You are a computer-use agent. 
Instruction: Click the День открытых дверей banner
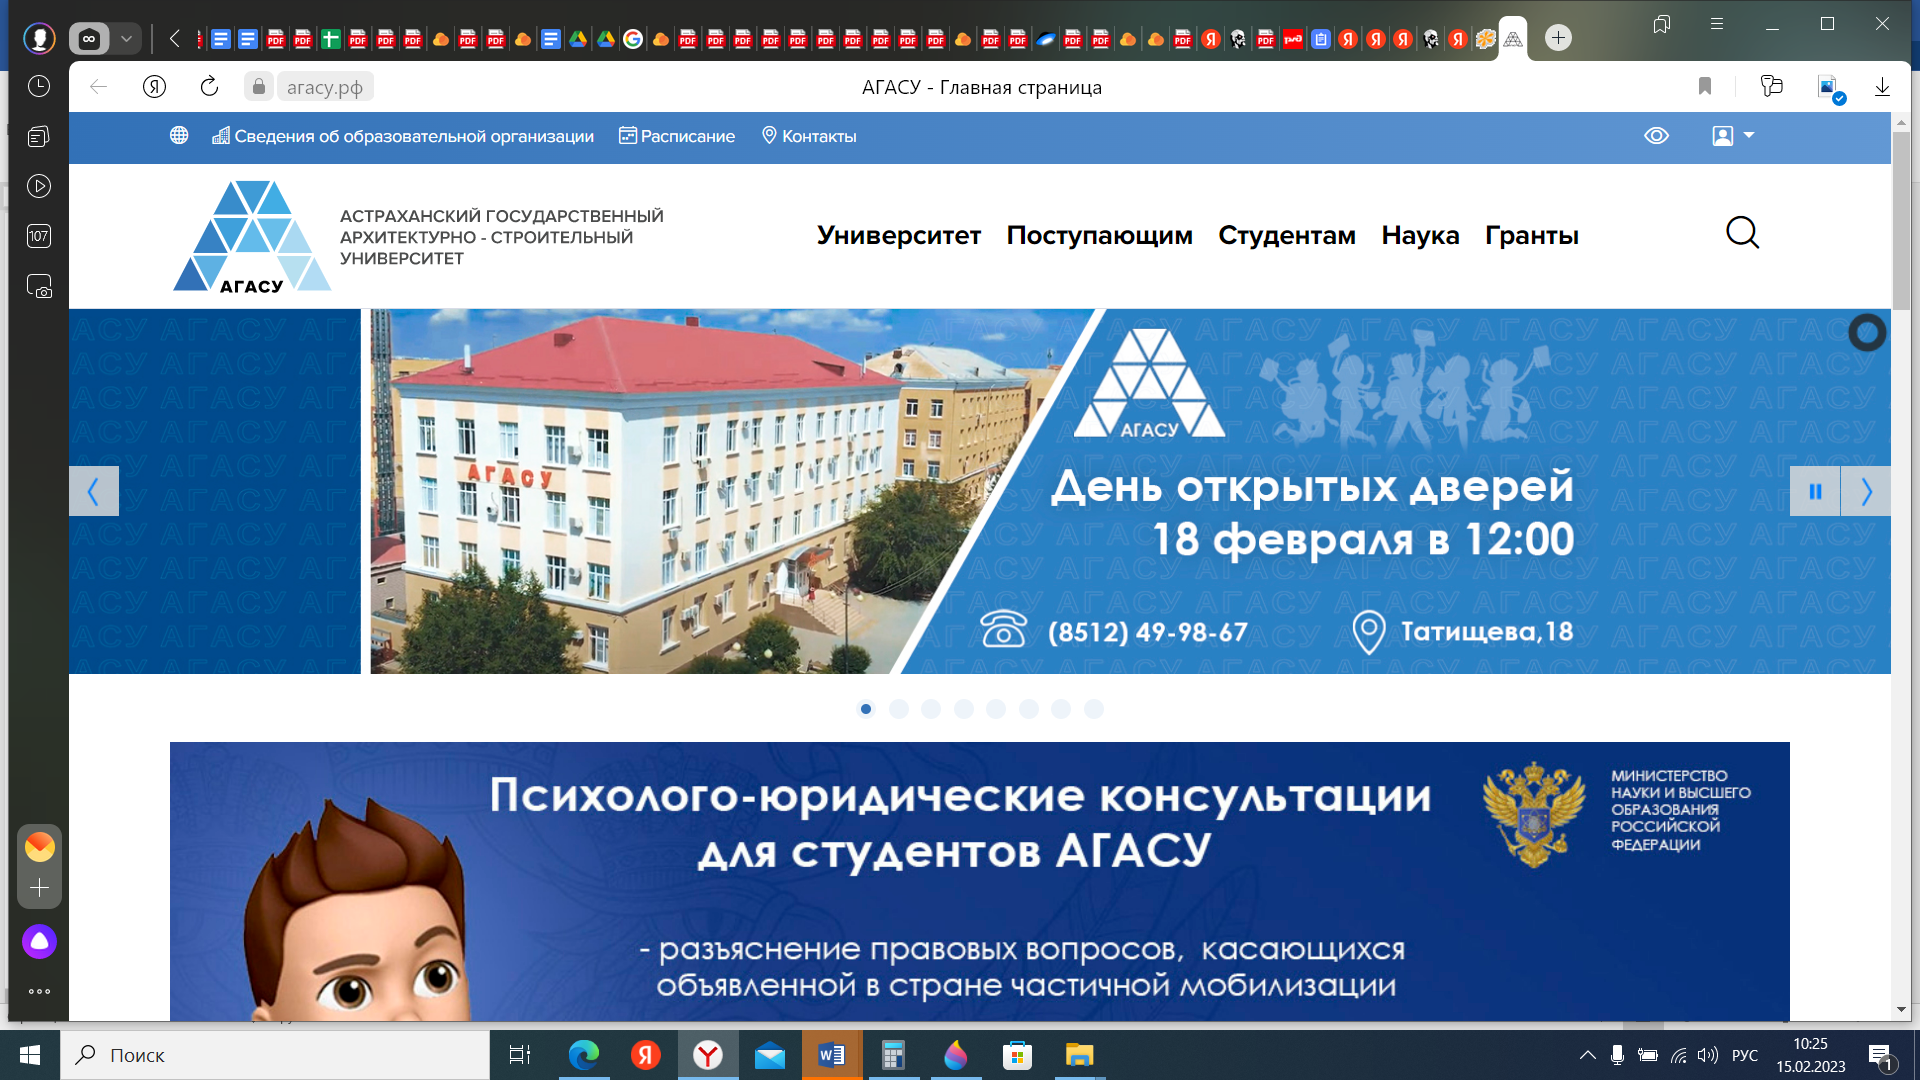point(980,491)
